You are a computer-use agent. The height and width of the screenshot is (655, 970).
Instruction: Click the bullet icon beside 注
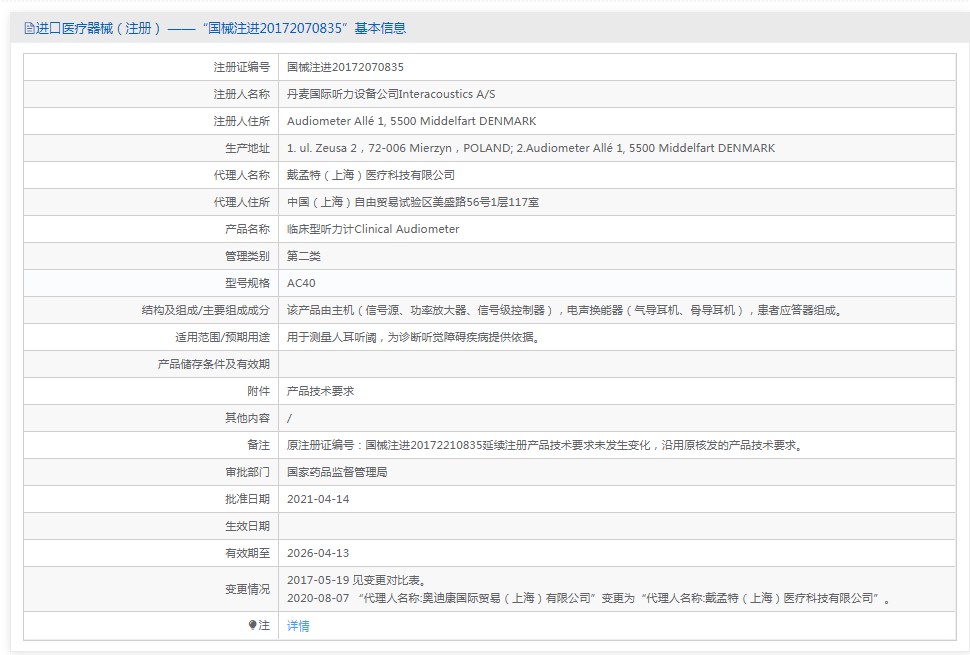point(253,625)
